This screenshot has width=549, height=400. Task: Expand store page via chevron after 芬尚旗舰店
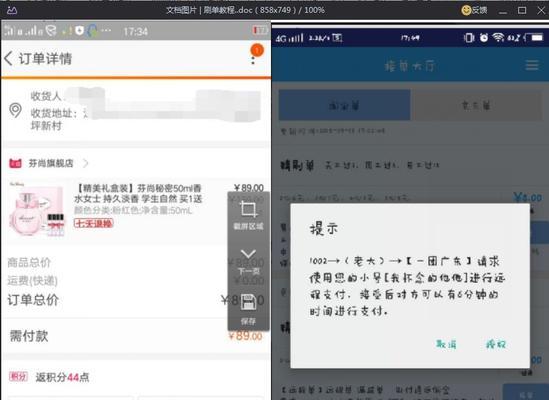85,163
